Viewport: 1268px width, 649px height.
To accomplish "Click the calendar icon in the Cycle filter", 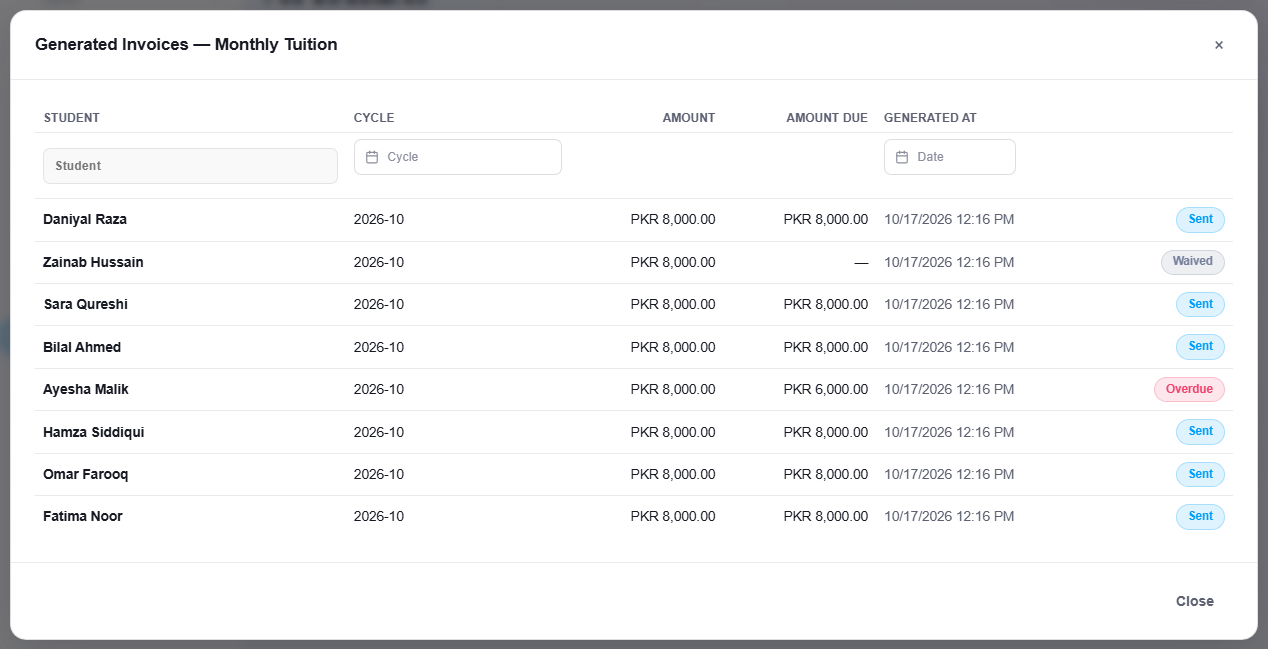I will [372, 157].
